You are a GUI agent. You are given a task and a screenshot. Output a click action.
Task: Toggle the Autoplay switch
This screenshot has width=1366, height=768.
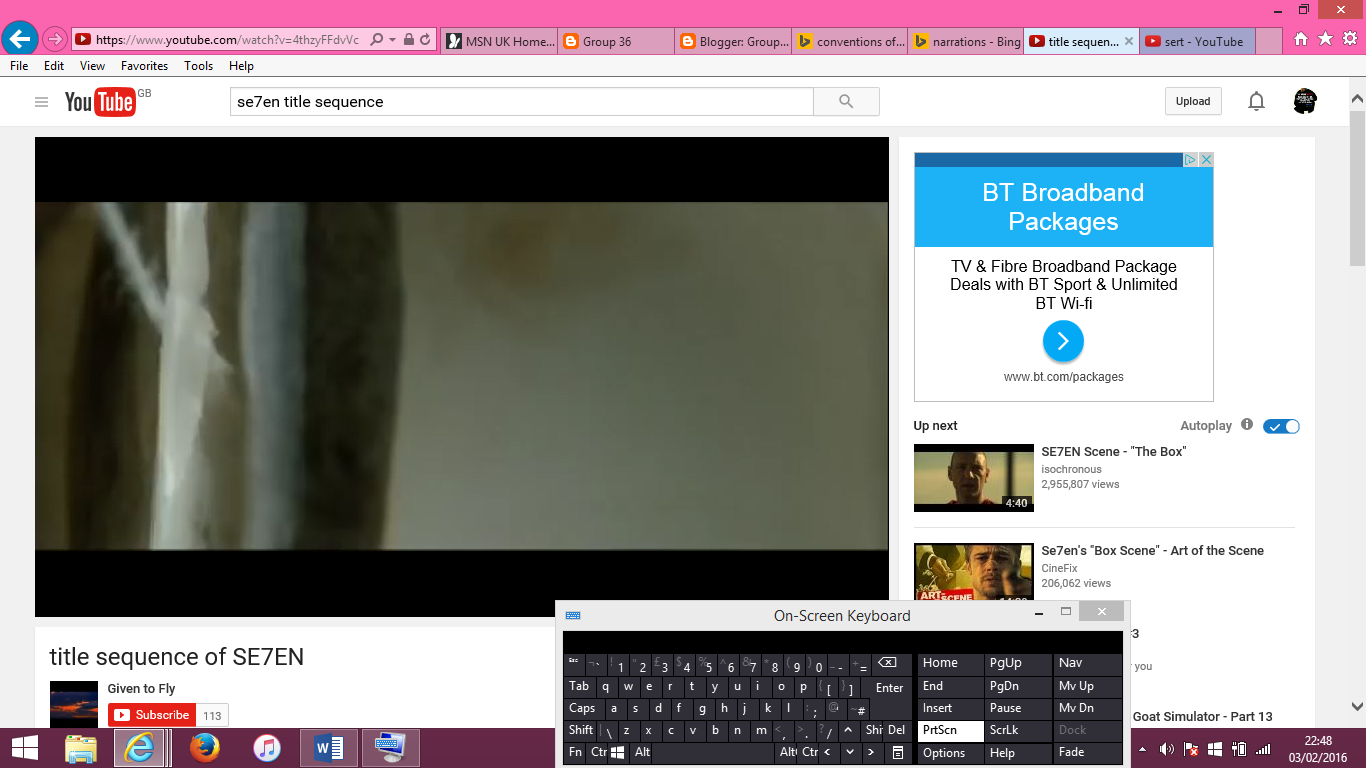tap(1281, 426)
